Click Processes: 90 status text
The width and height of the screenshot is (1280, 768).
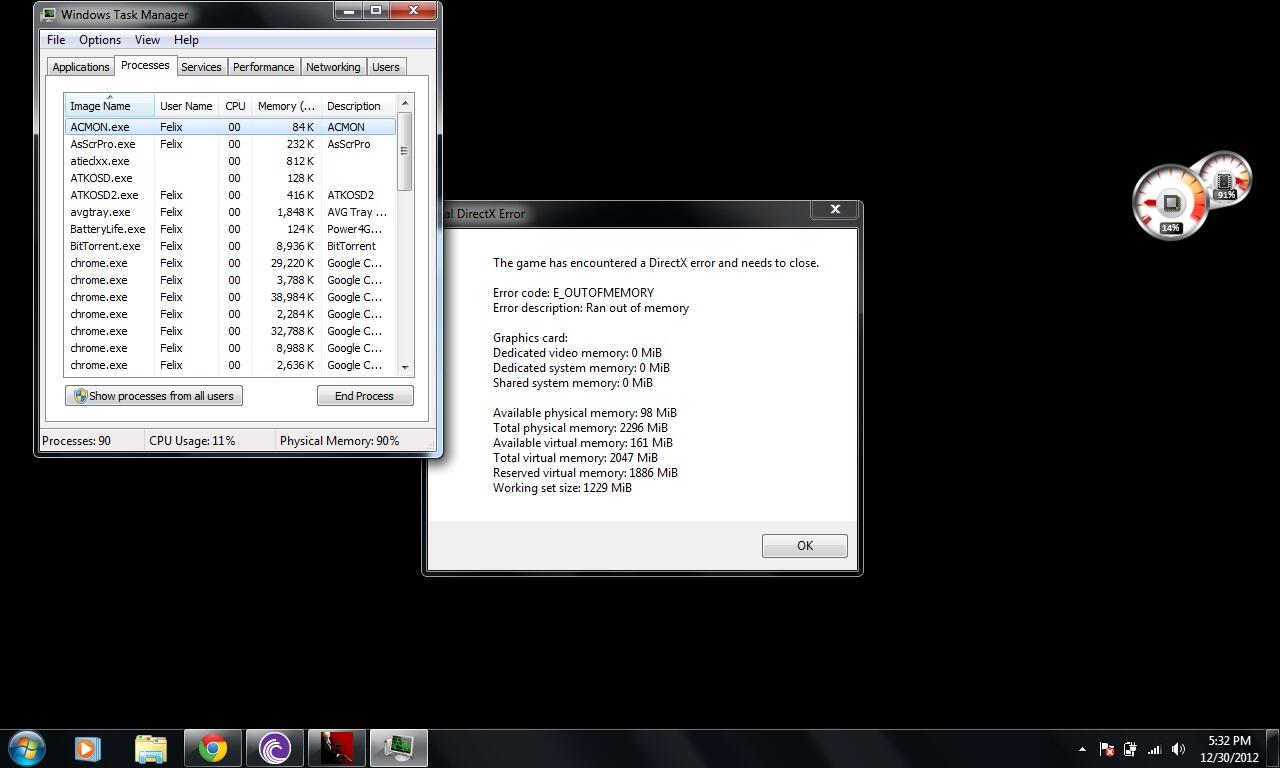point(76,441)
